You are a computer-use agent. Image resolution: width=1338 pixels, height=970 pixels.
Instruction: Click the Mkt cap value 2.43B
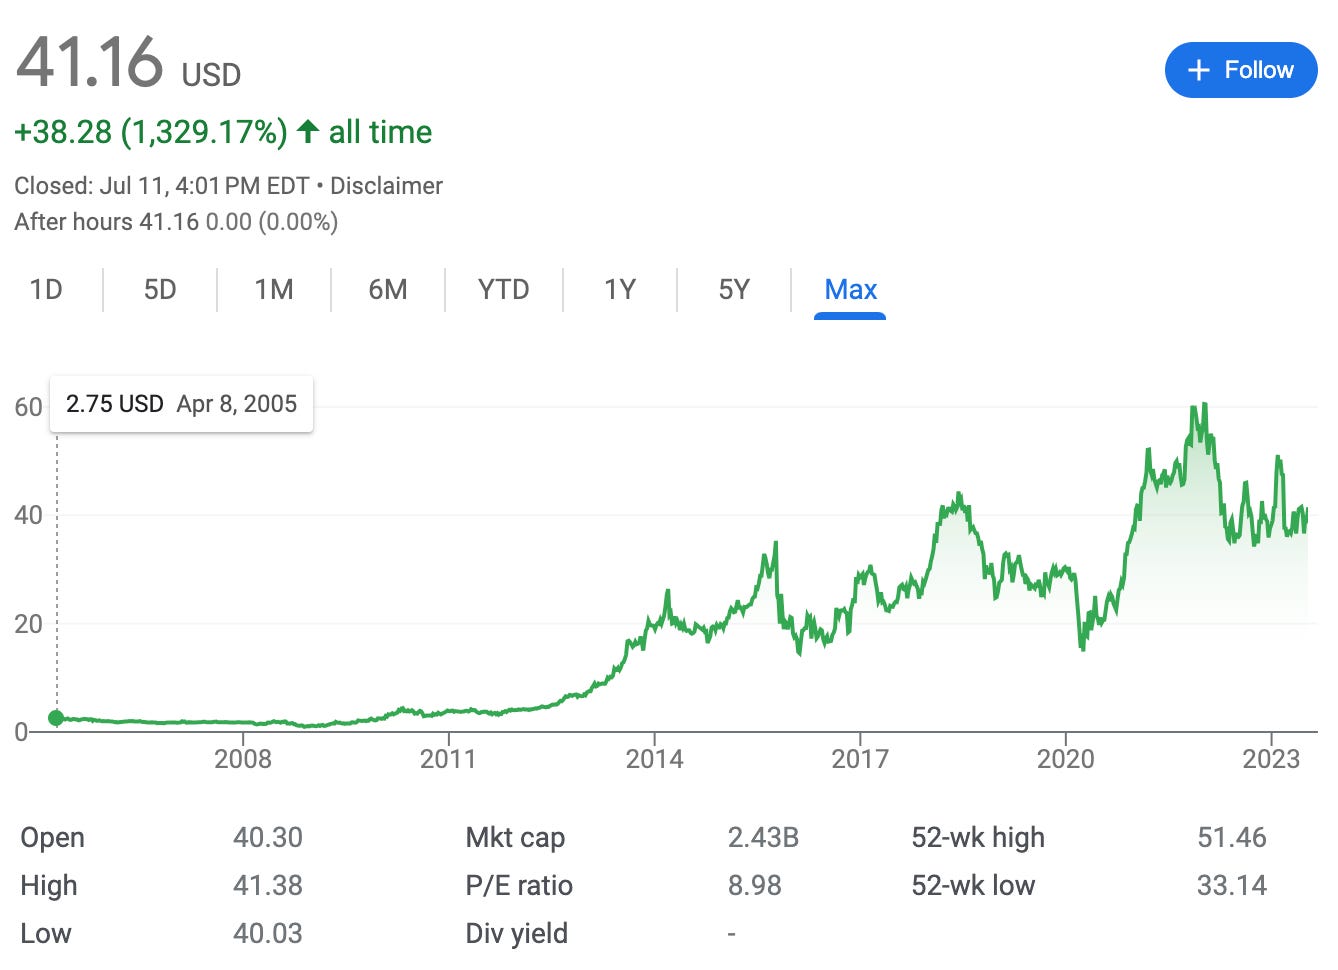(x=763, y=838)
